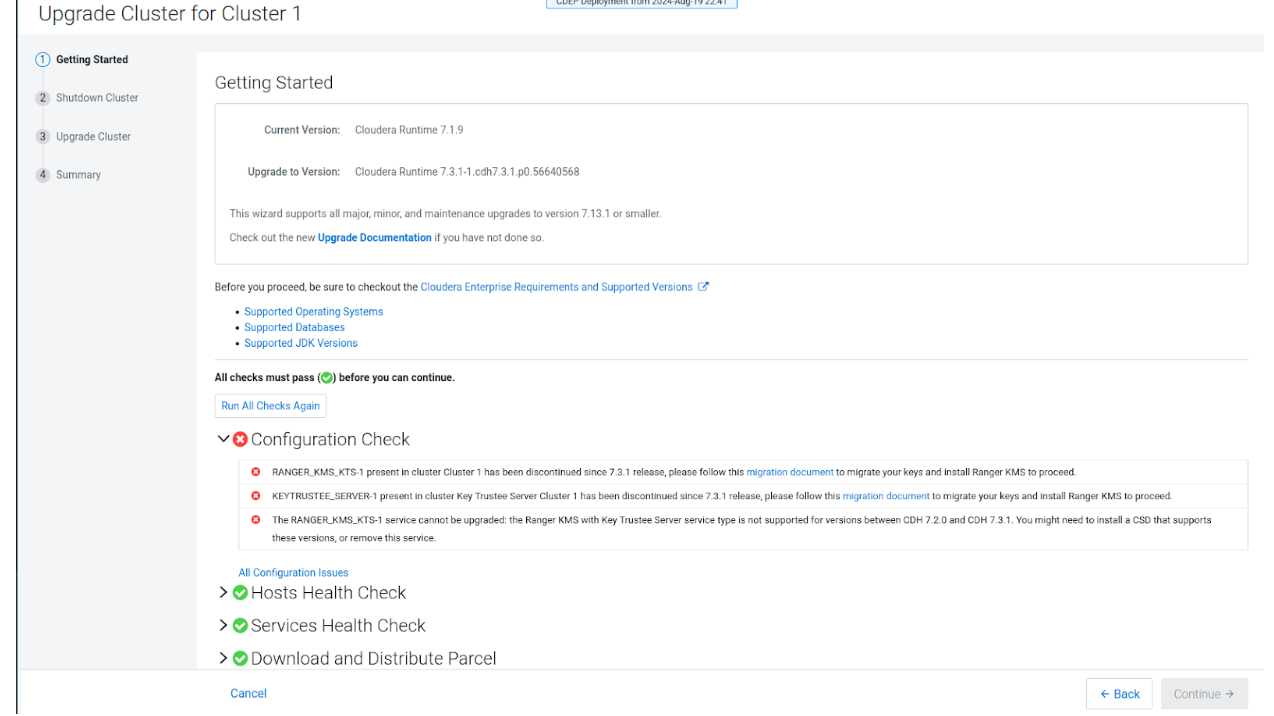Screen dimensions: 1274x716
Task: Click the Services Health Check green checkmark
Action: coord(240,626)
